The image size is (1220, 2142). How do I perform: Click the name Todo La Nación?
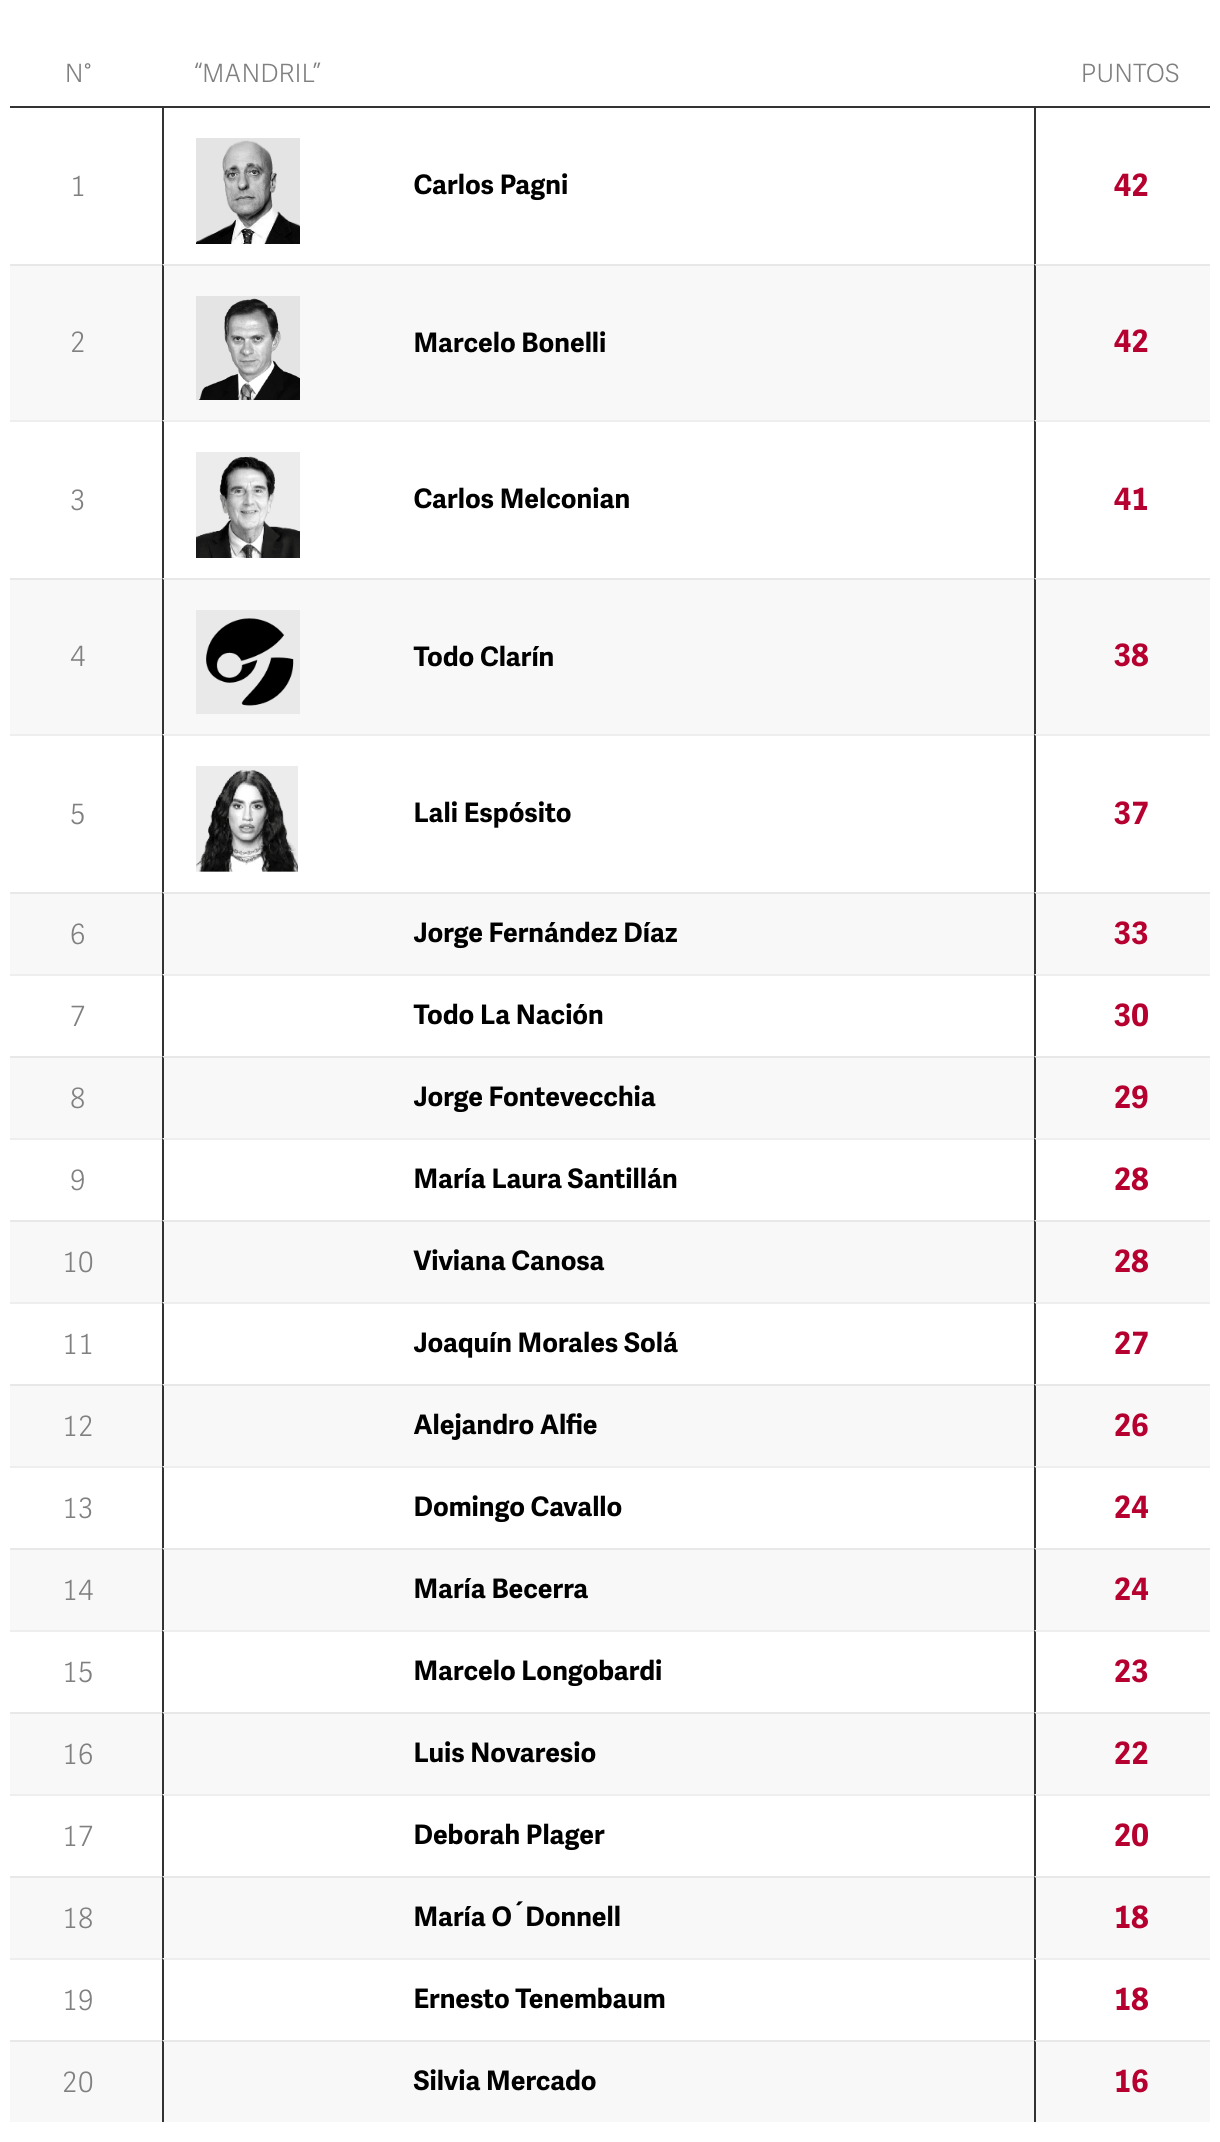click(x=509, y=1015)
